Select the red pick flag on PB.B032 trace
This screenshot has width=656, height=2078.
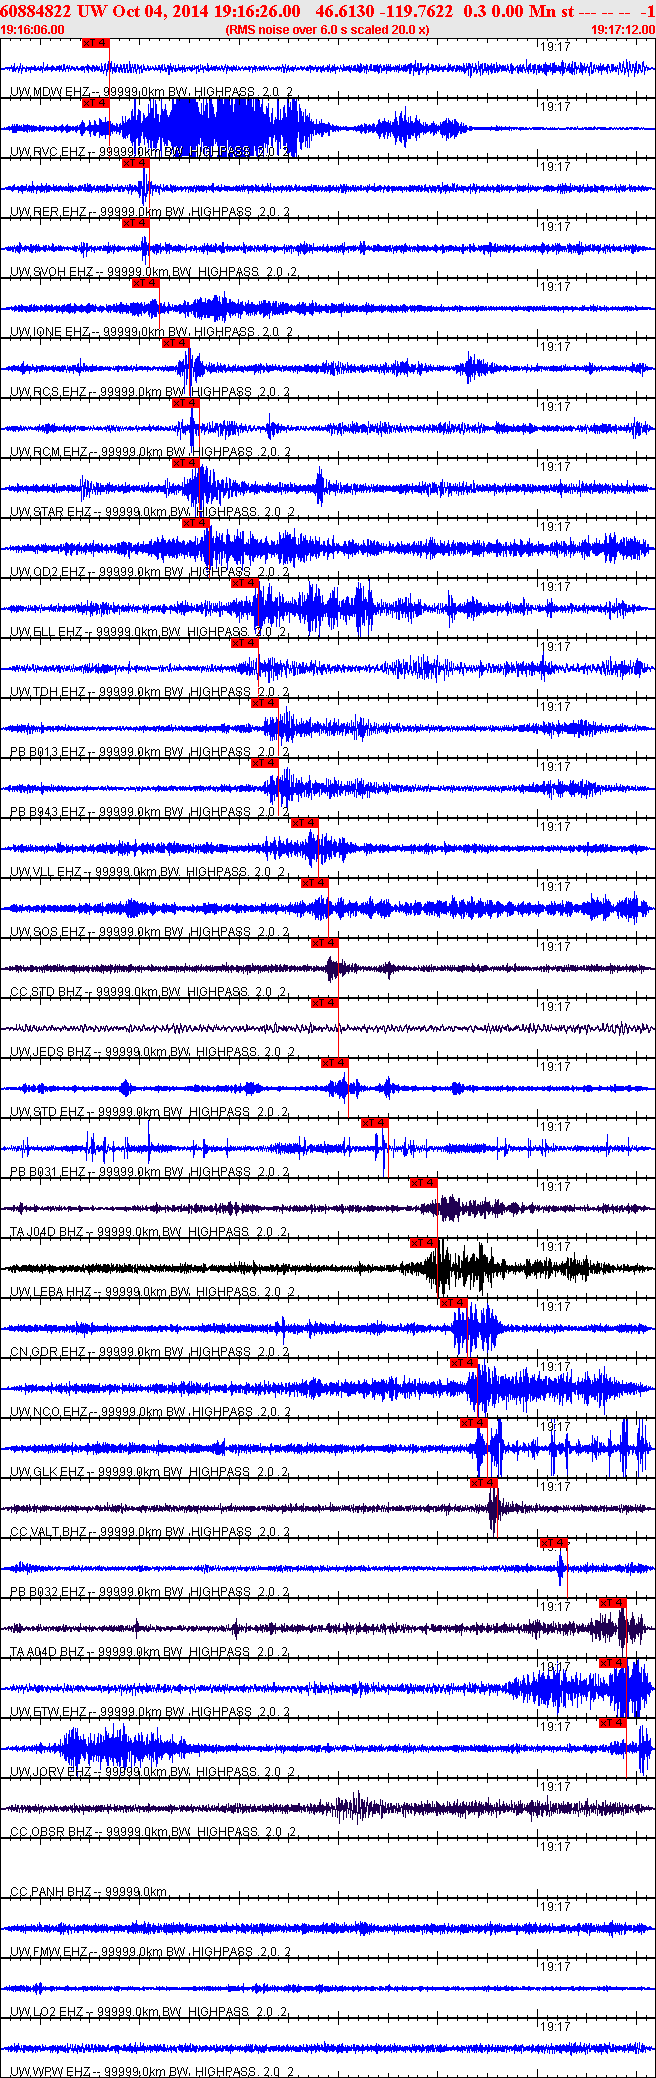tap(554, 1543)
